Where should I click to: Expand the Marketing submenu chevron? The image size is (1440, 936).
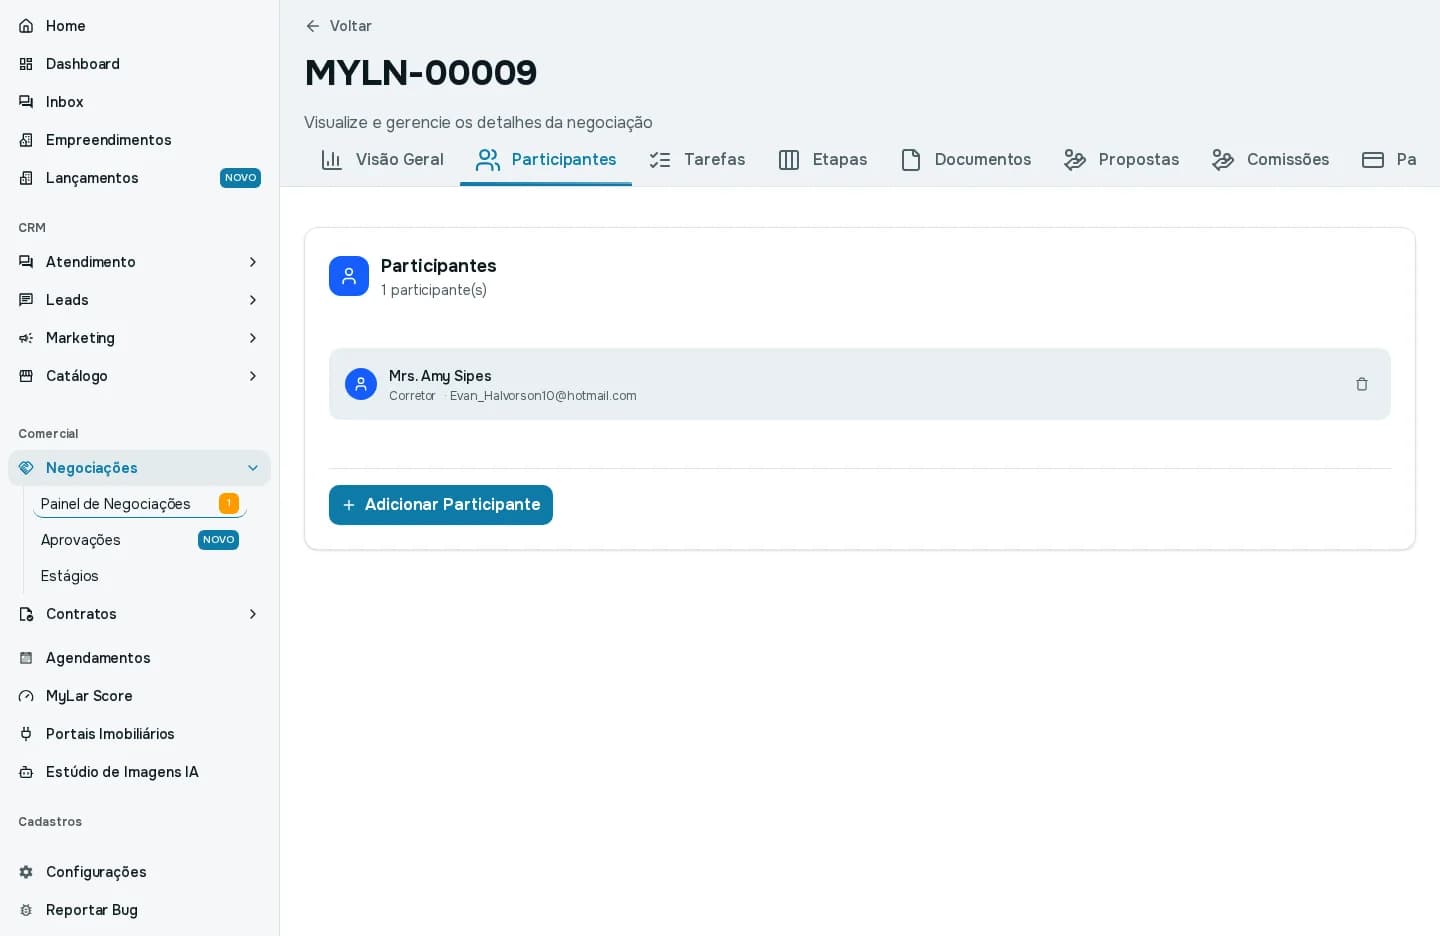tap(253, 338)
